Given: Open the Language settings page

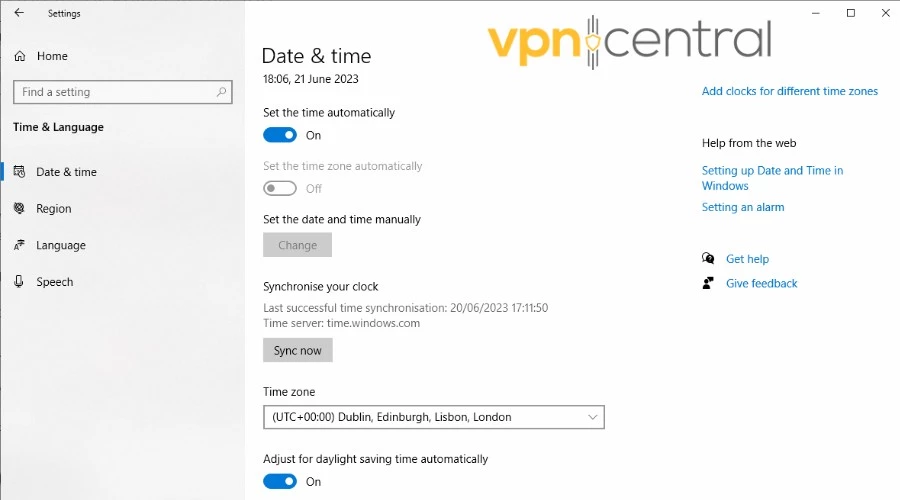Looking at the screenshot, I should pos(61,245).
